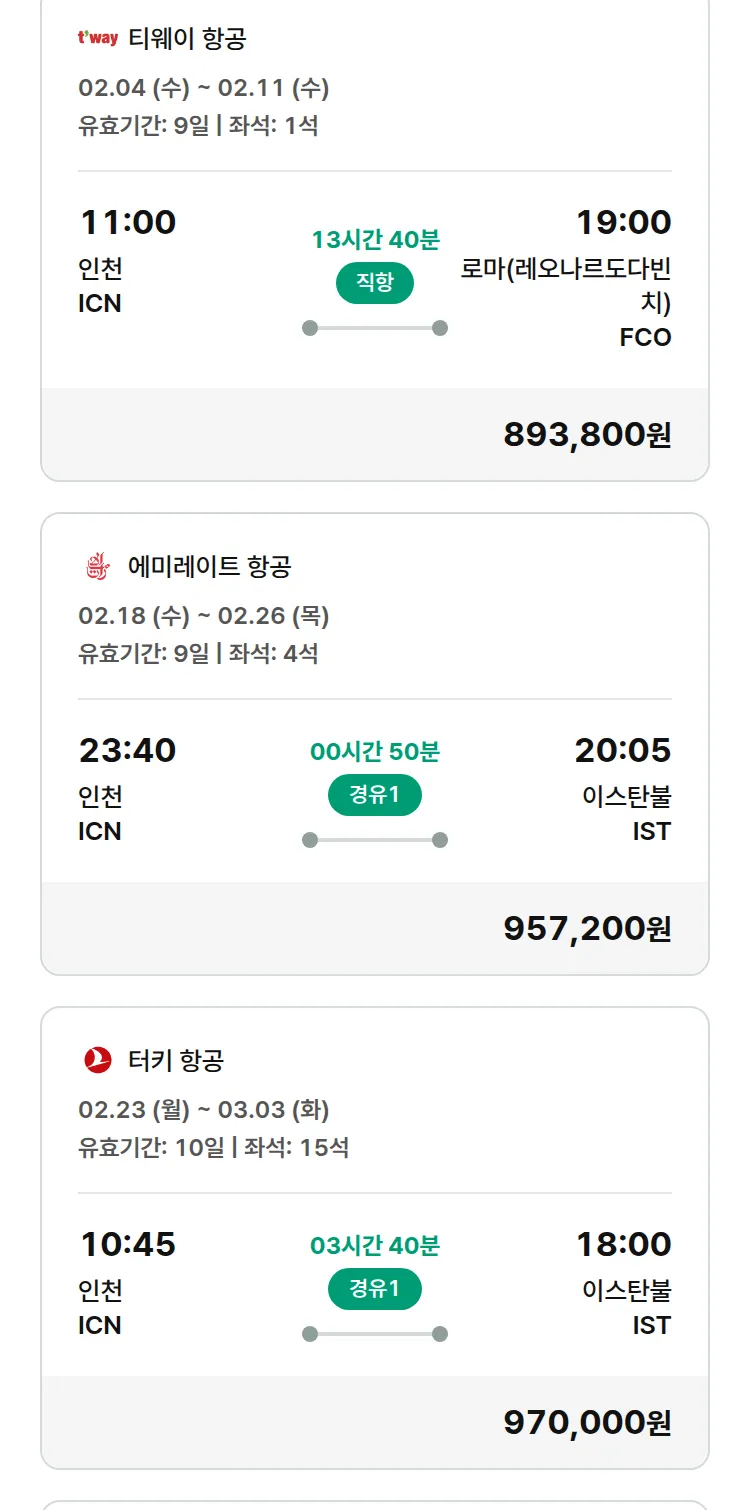Click the 03시간 40분 duration label
750x1510 pixels.
(x=375, y=1246)
